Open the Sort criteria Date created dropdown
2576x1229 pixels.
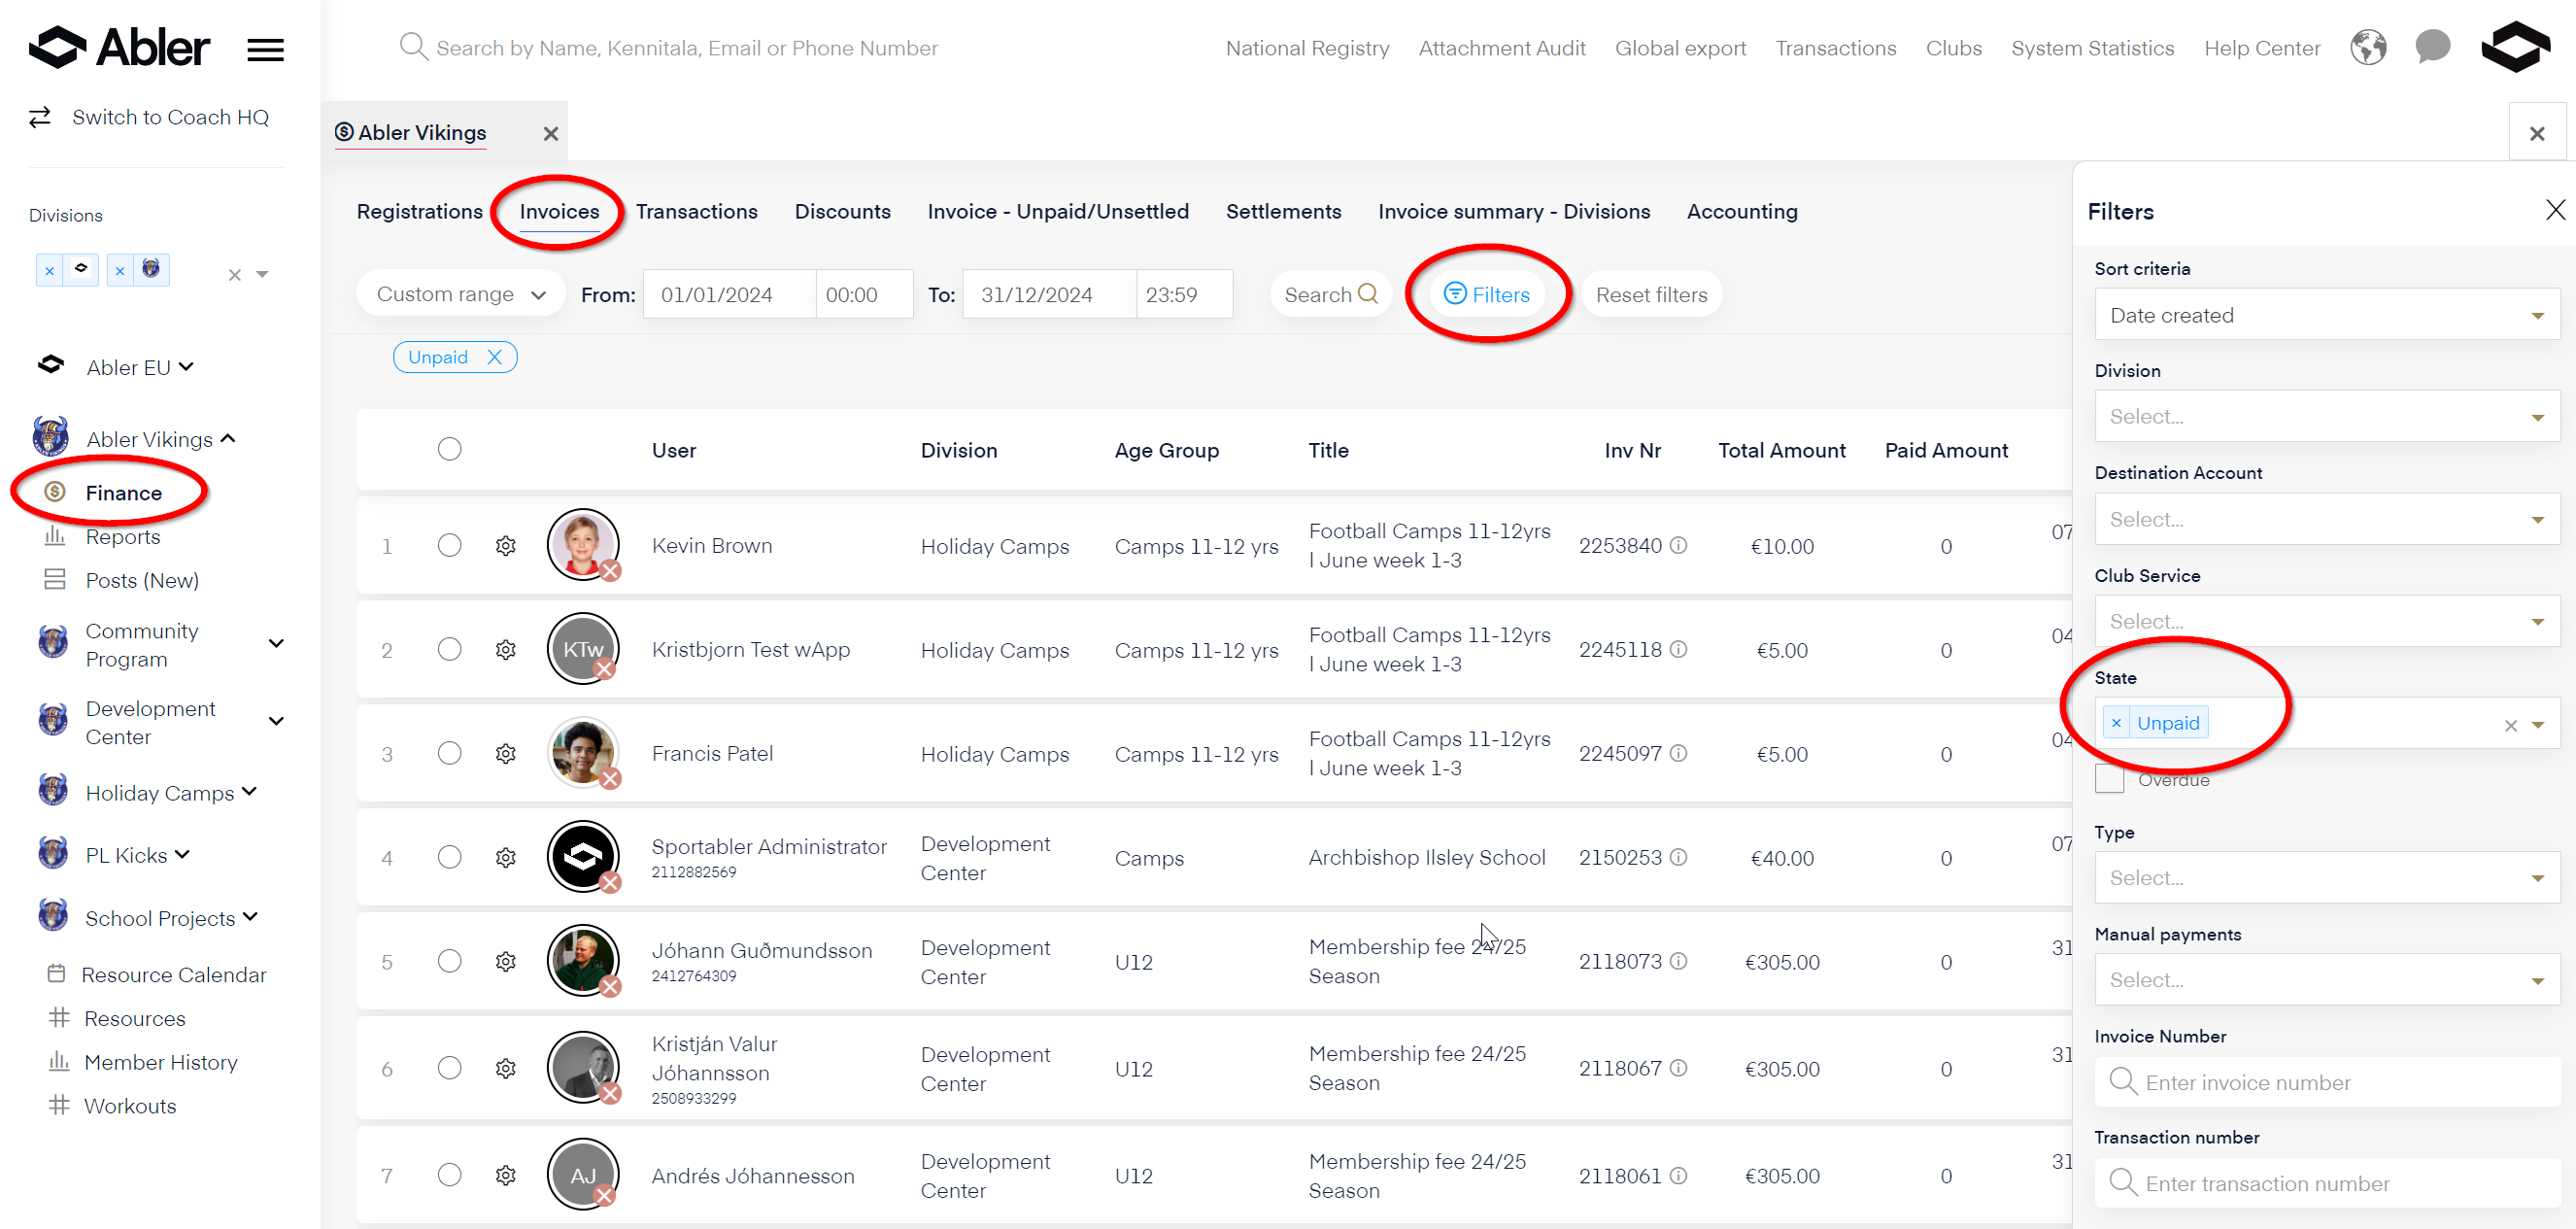tap(2326, 315)
